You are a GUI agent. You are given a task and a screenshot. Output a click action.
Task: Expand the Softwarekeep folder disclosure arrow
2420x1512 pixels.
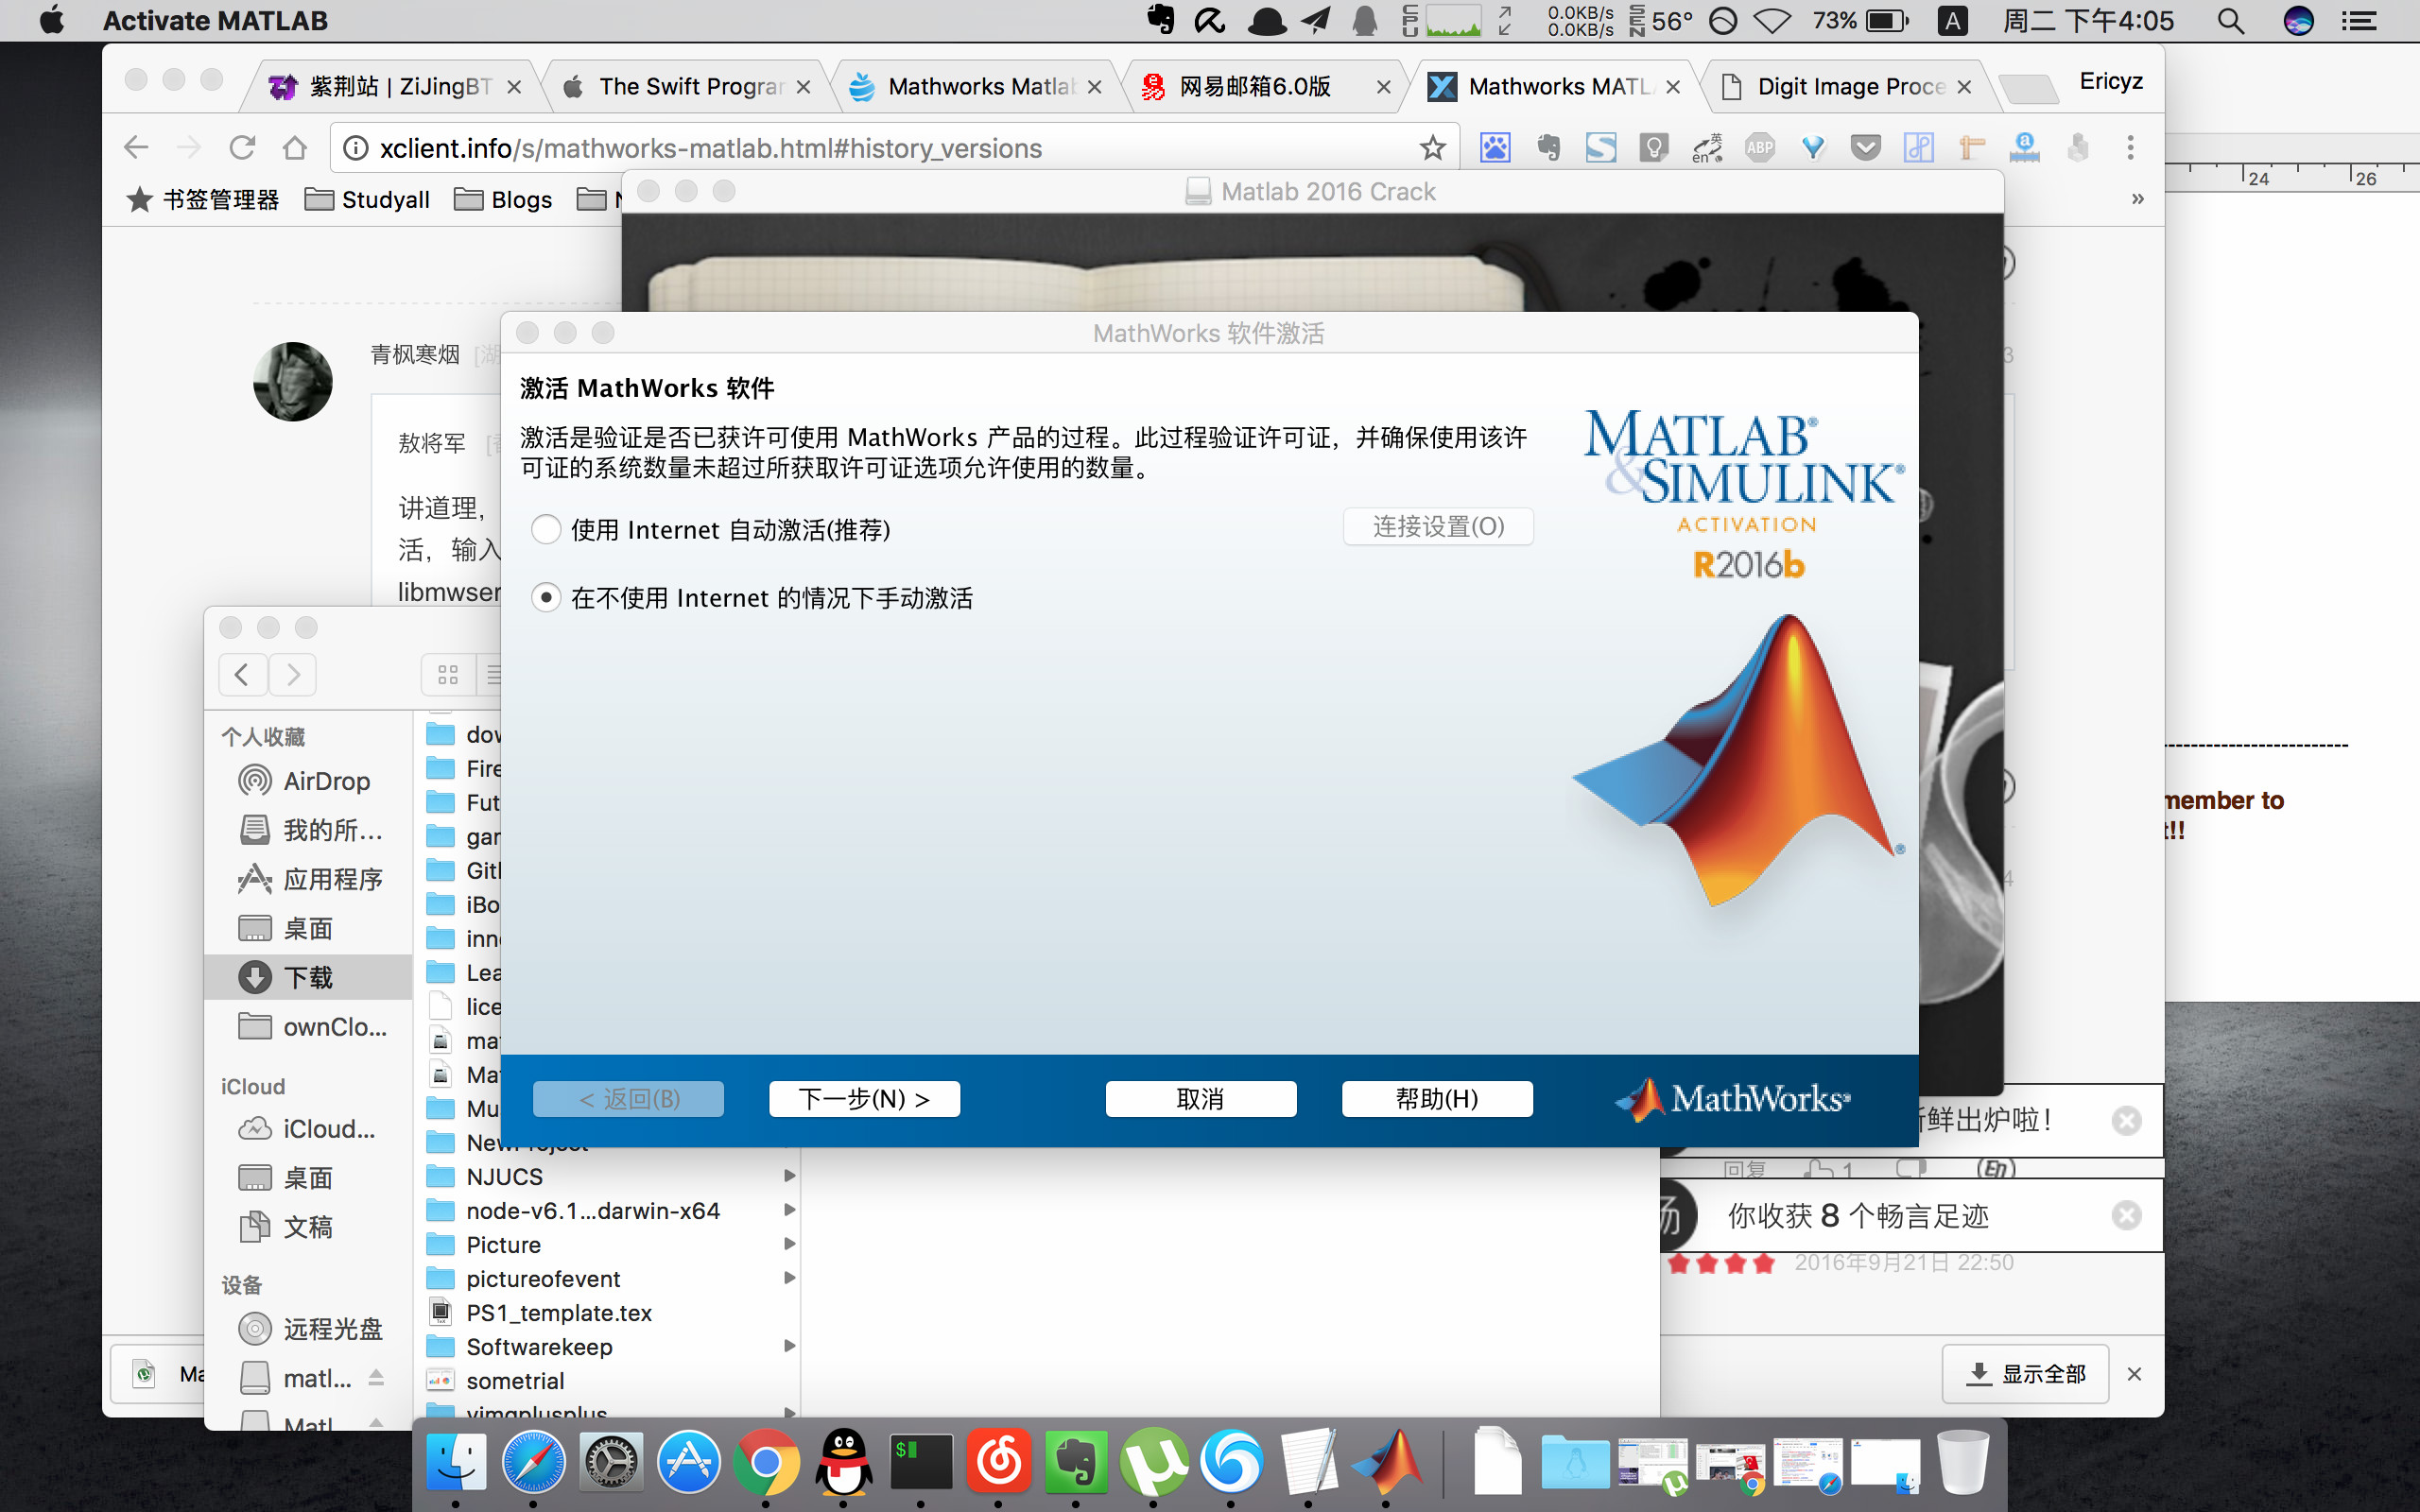pos(789,1346)
